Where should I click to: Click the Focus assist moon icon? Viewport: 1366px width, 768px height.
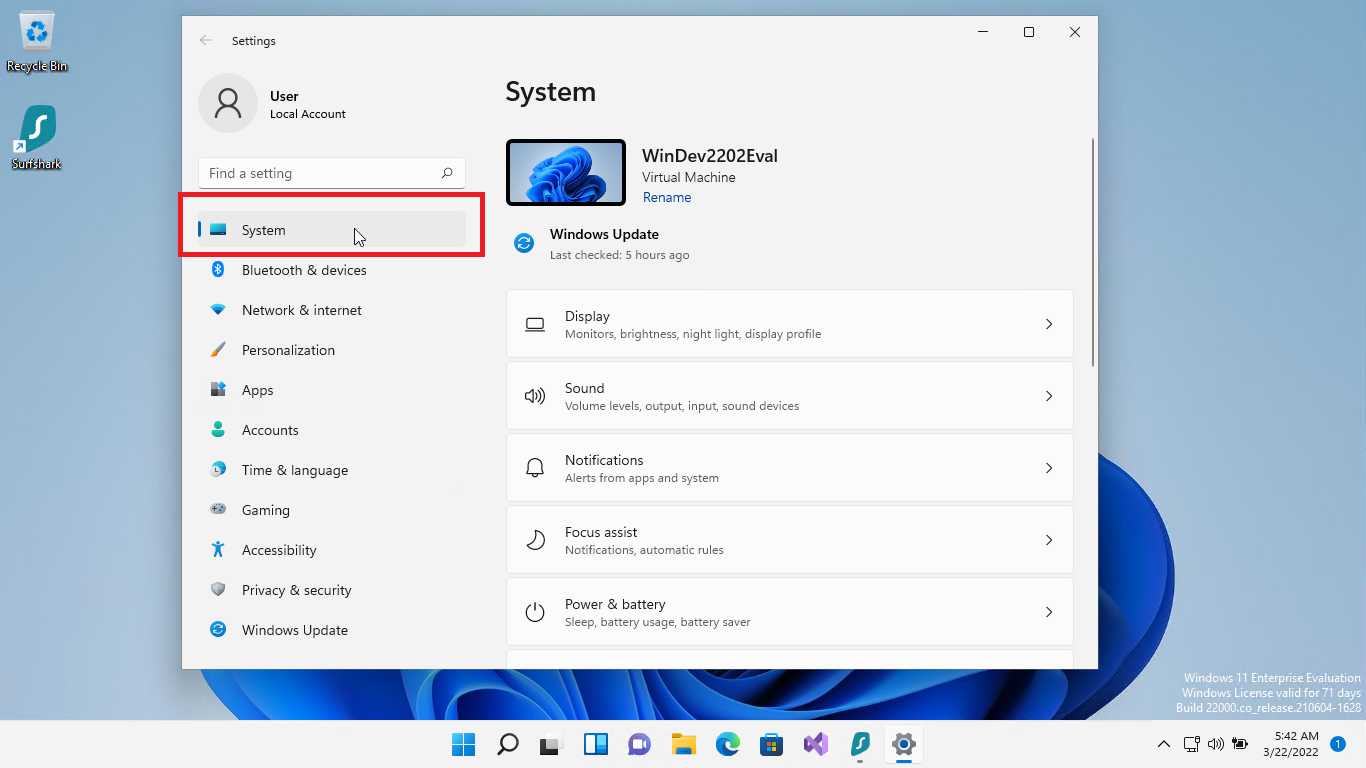(x=535, y=540)
